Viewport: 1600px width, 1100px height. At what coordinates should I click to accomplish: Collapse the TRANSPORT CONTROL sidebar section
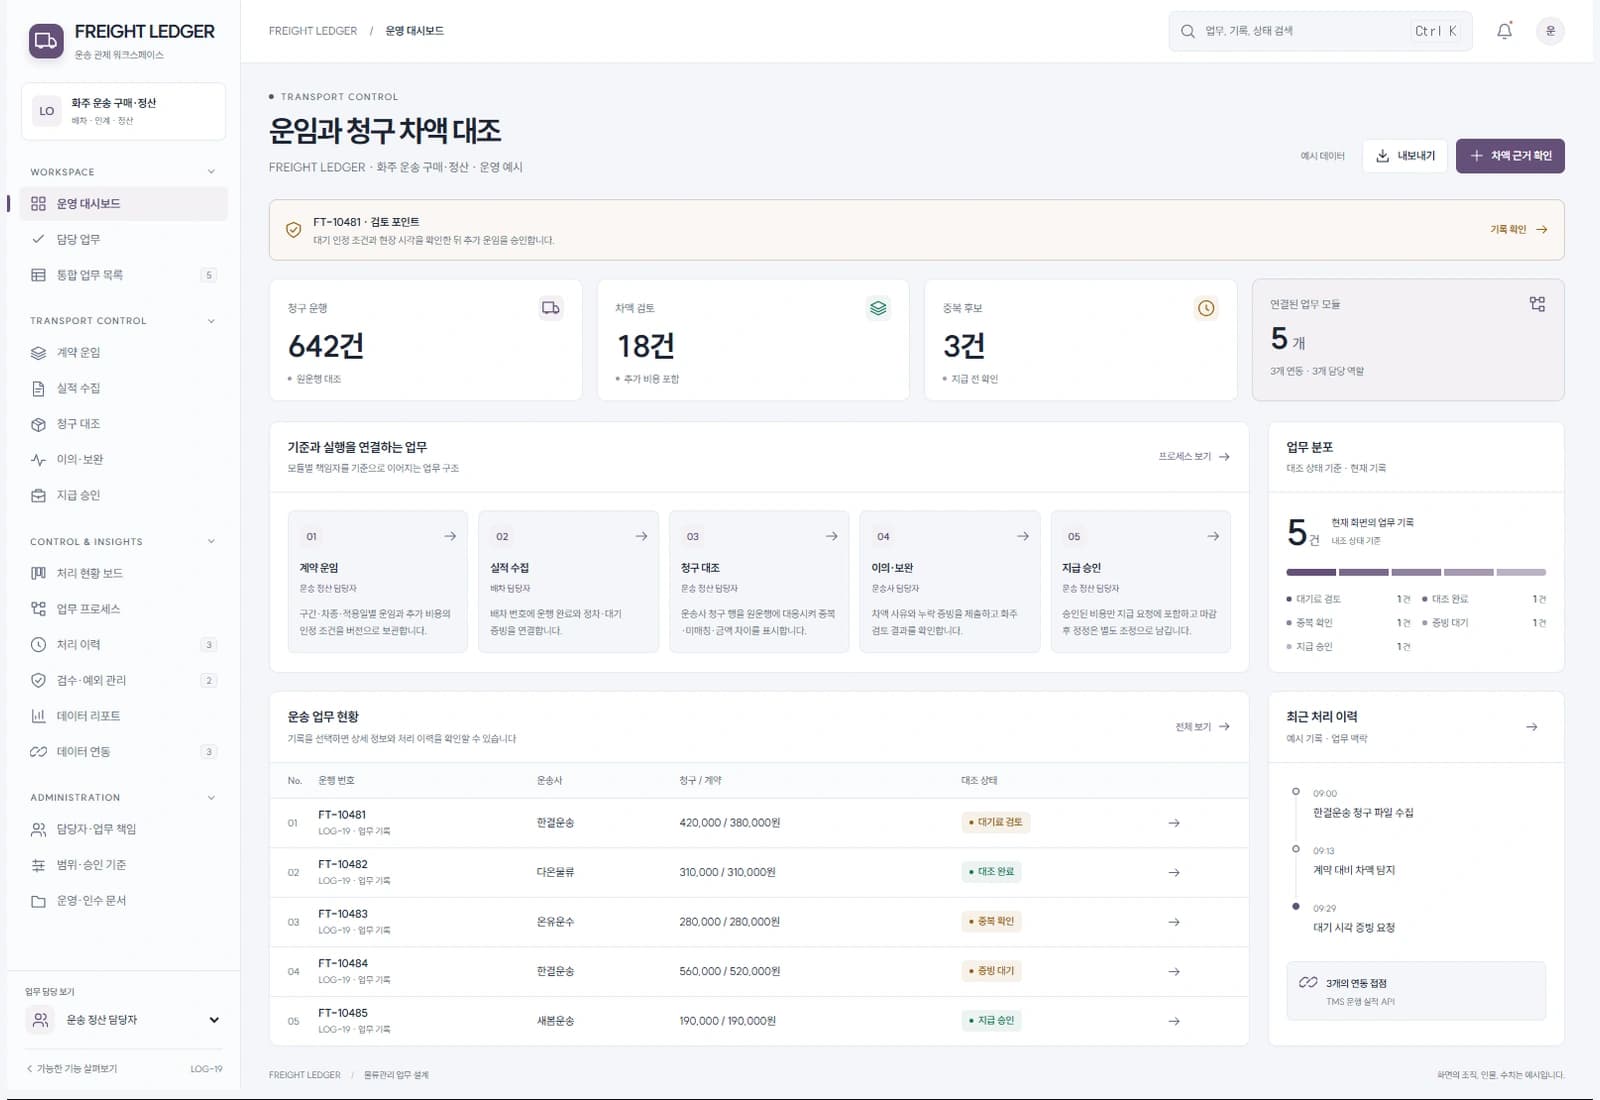click(x=211, y=321)
